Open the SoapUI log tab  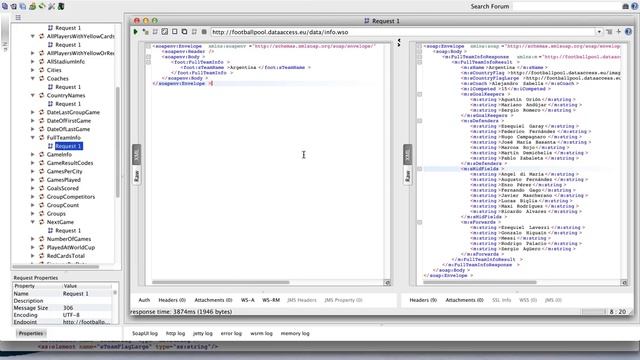point(145,333)
